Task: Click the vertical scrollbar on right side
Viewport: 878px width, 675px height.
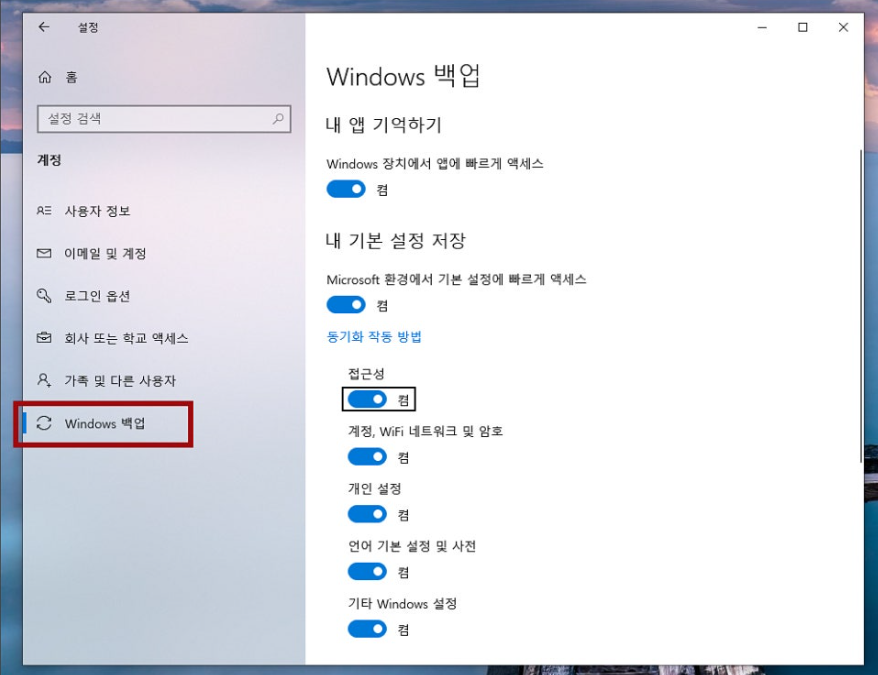Action: point(861,306)
